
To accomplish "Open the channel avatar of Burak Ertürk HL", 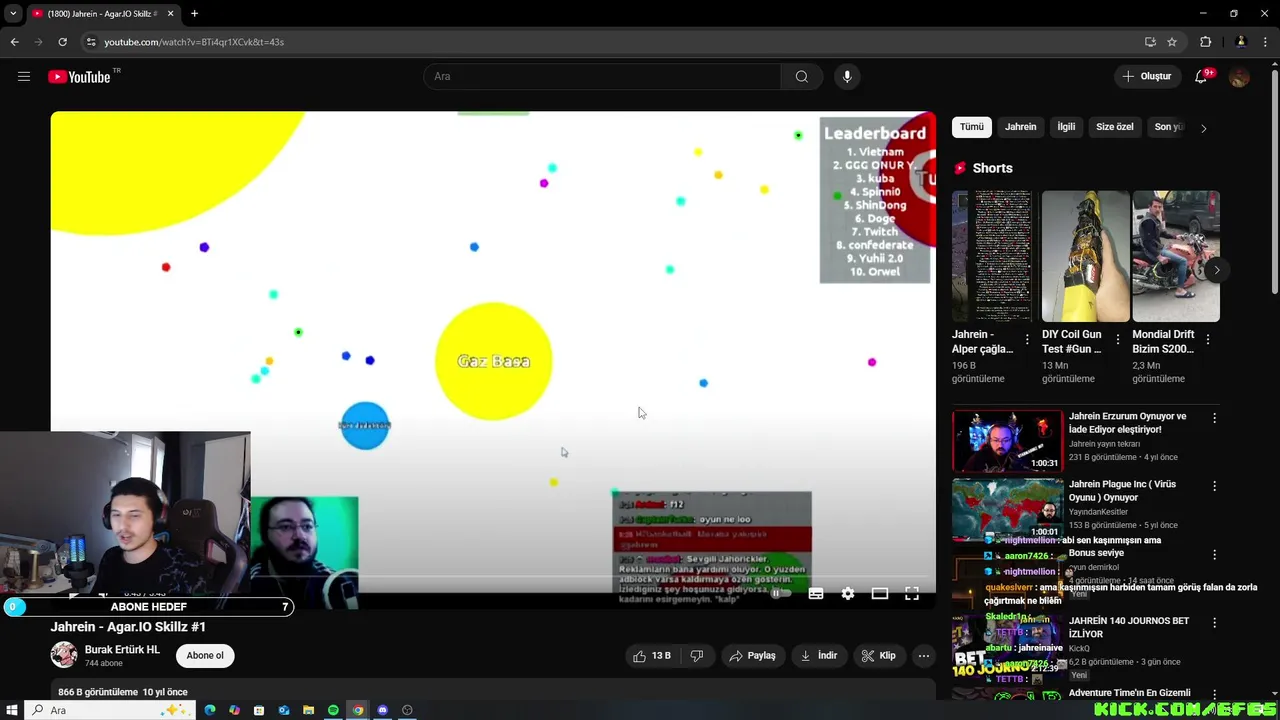I will 64,655.
